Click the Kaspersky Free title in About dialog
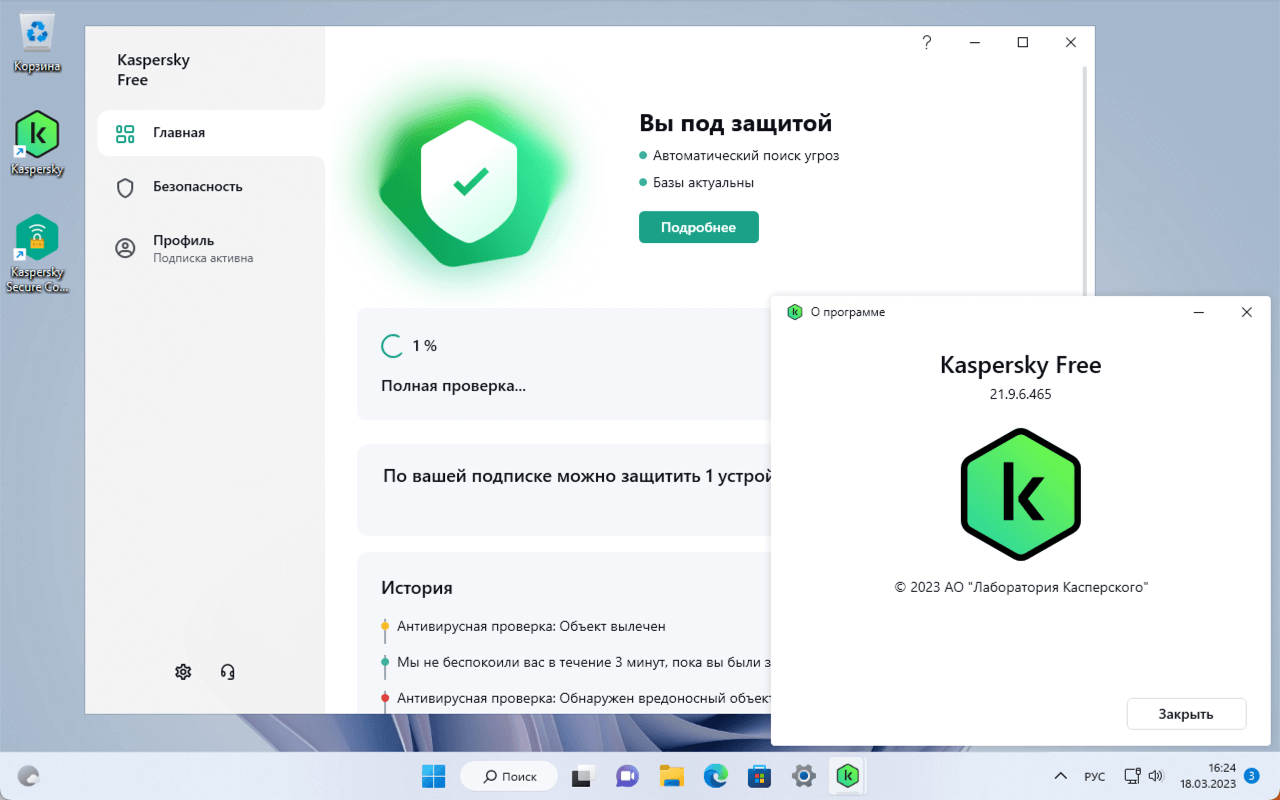 1021,365
